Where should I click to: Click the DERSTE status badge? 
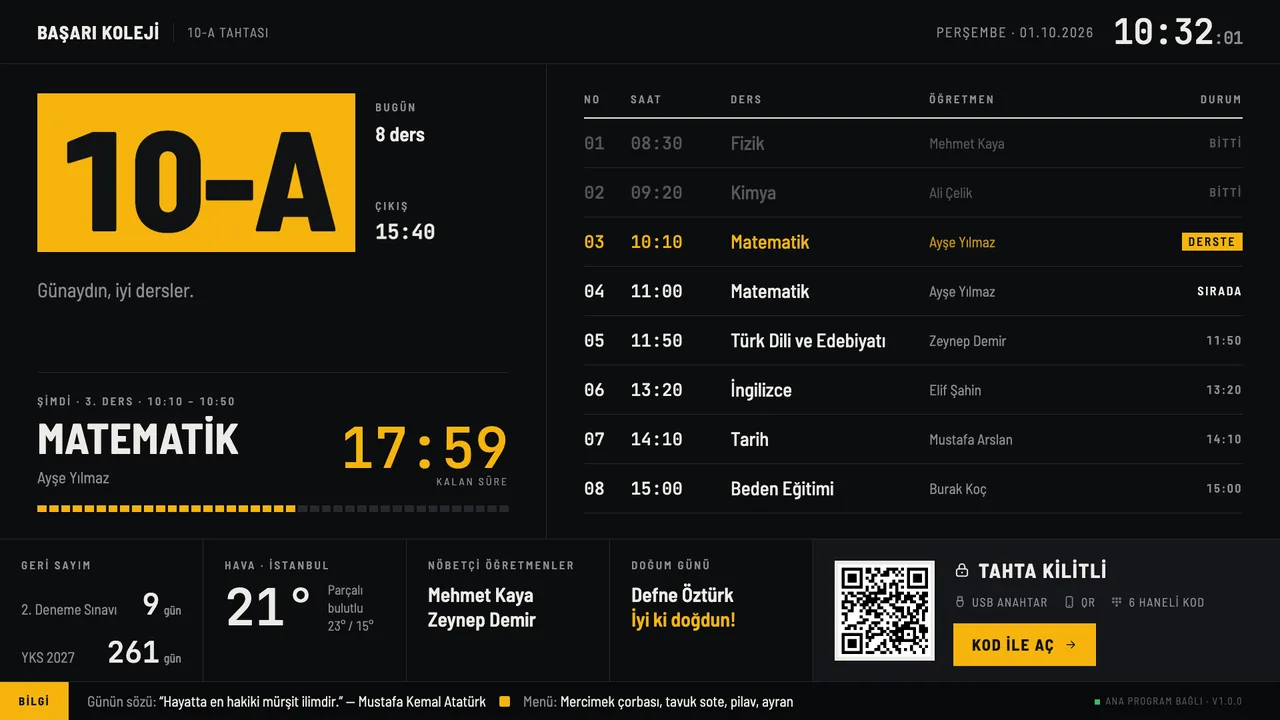[1212, 242]
